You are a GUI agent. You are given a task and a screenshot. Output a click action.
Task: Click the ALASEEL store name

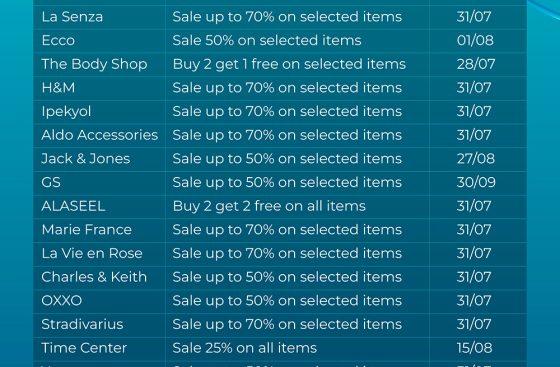coord(73,206)
